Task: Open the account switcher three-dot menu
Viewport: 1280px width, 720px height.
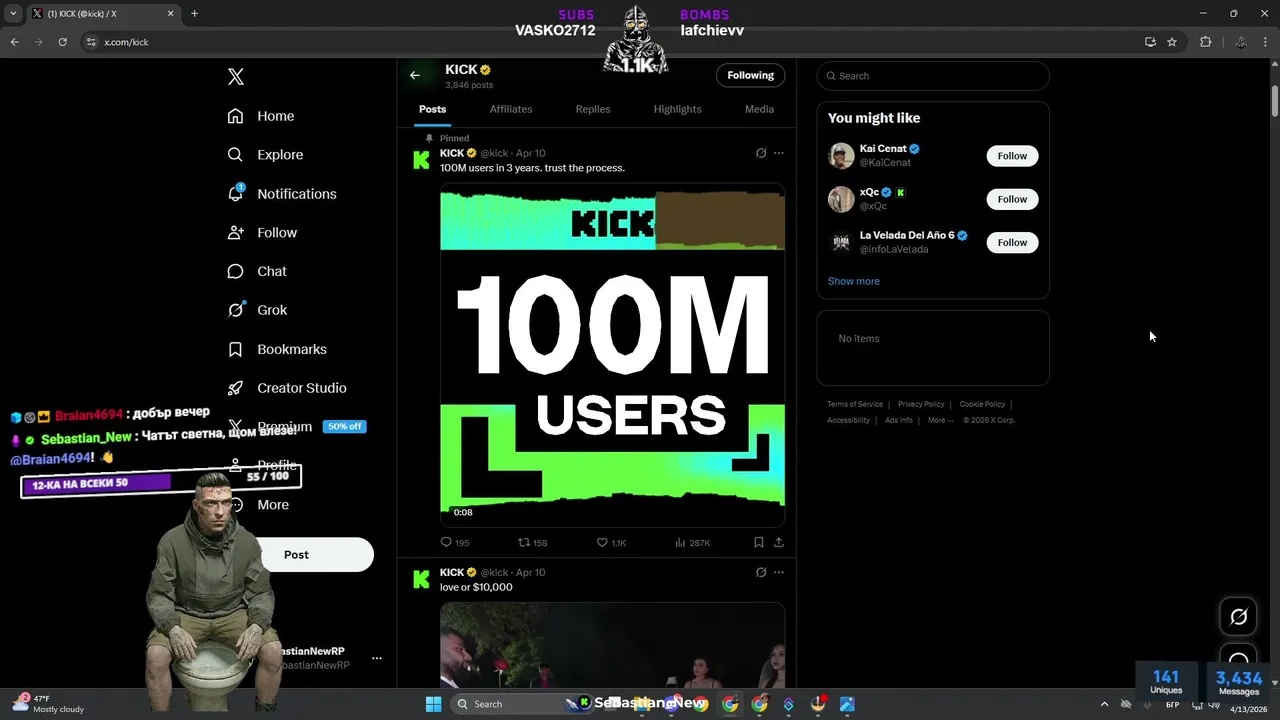Action: tap(377, 658)
